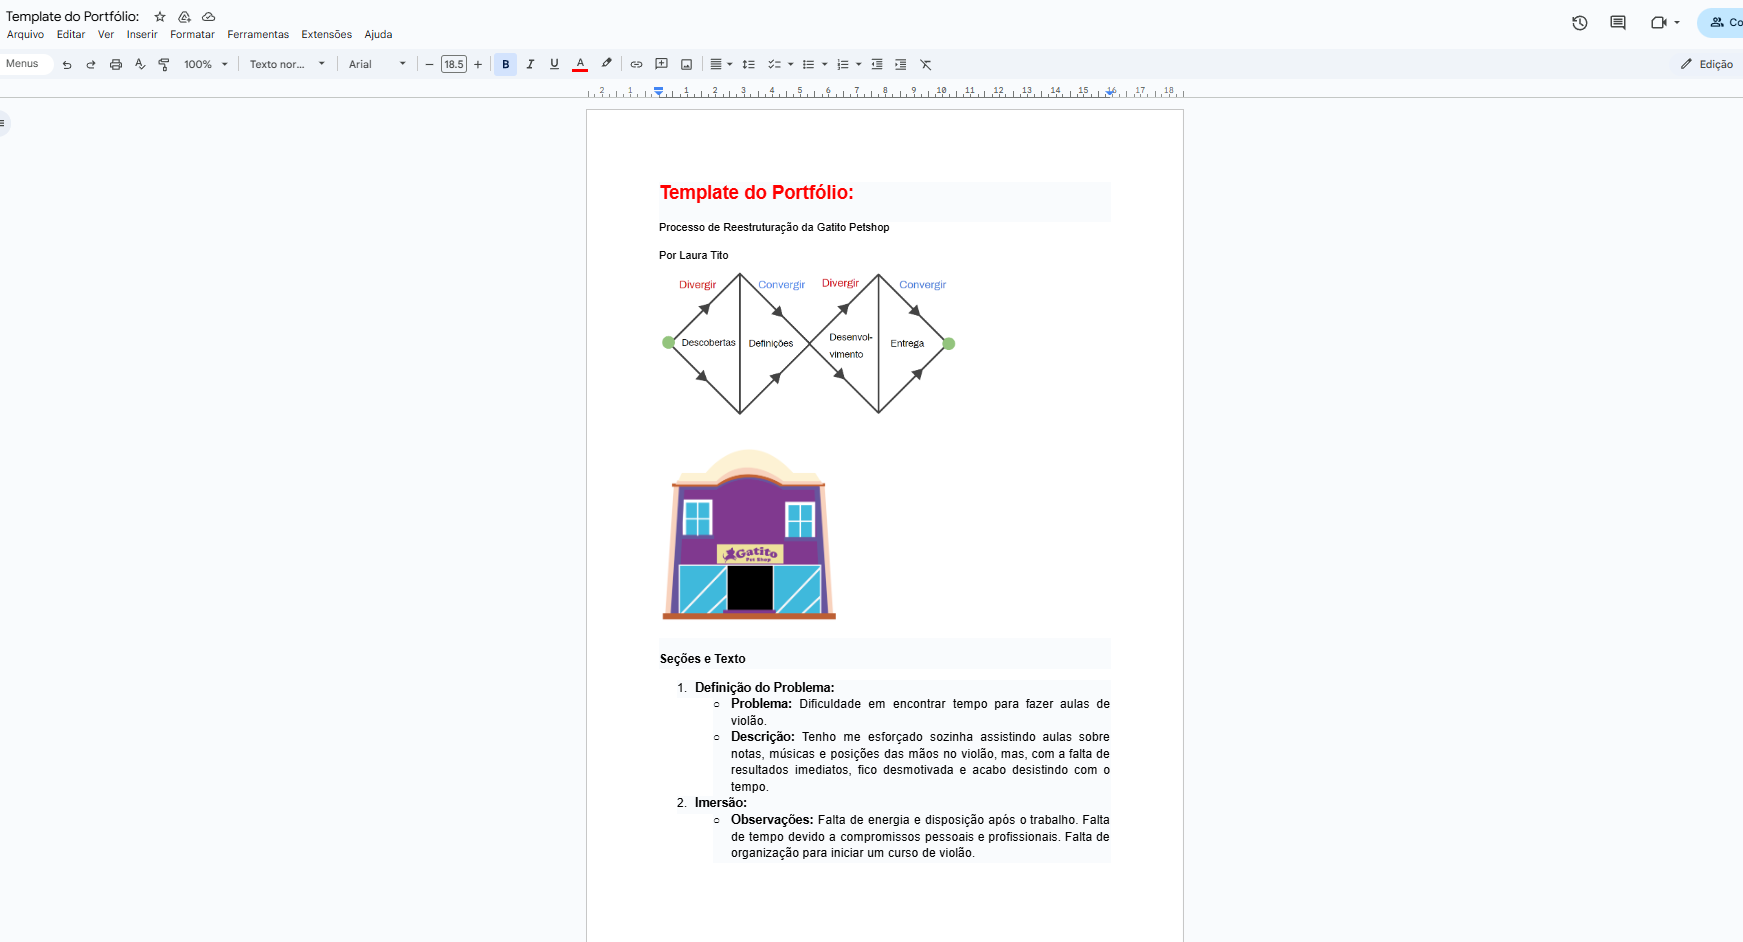Print the document with printer icon
Viewport: 1743px width, 942px height.
pos(116,64)
